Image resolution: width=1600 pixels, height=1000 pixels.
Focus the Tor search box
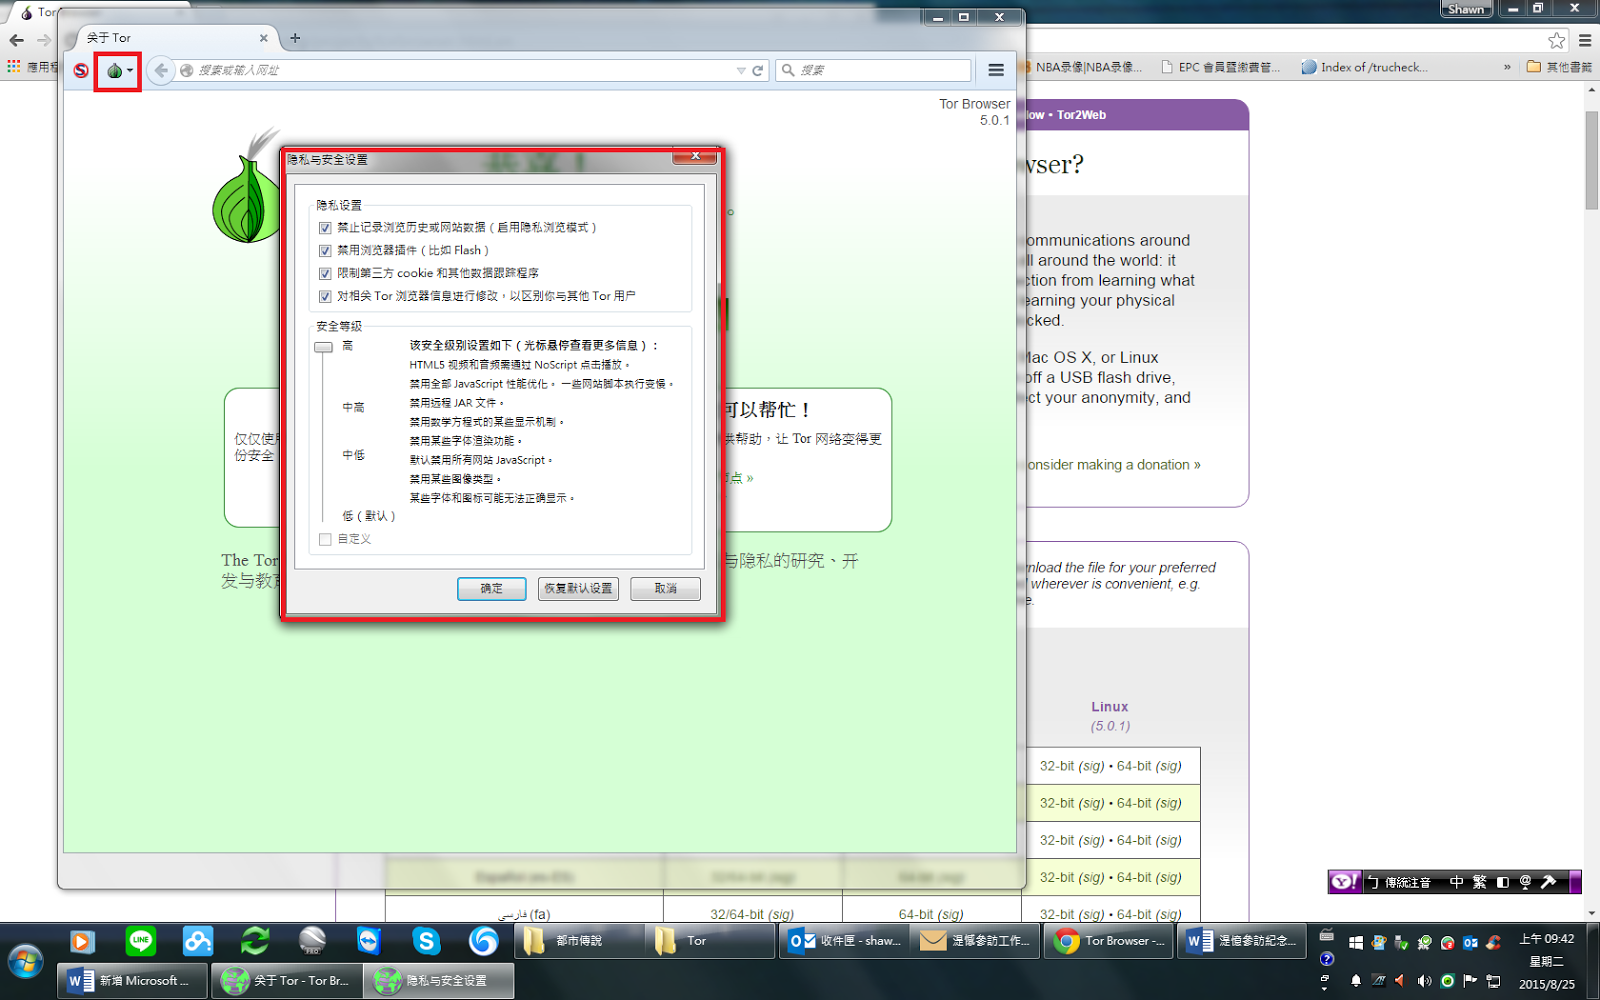(873, 70)
